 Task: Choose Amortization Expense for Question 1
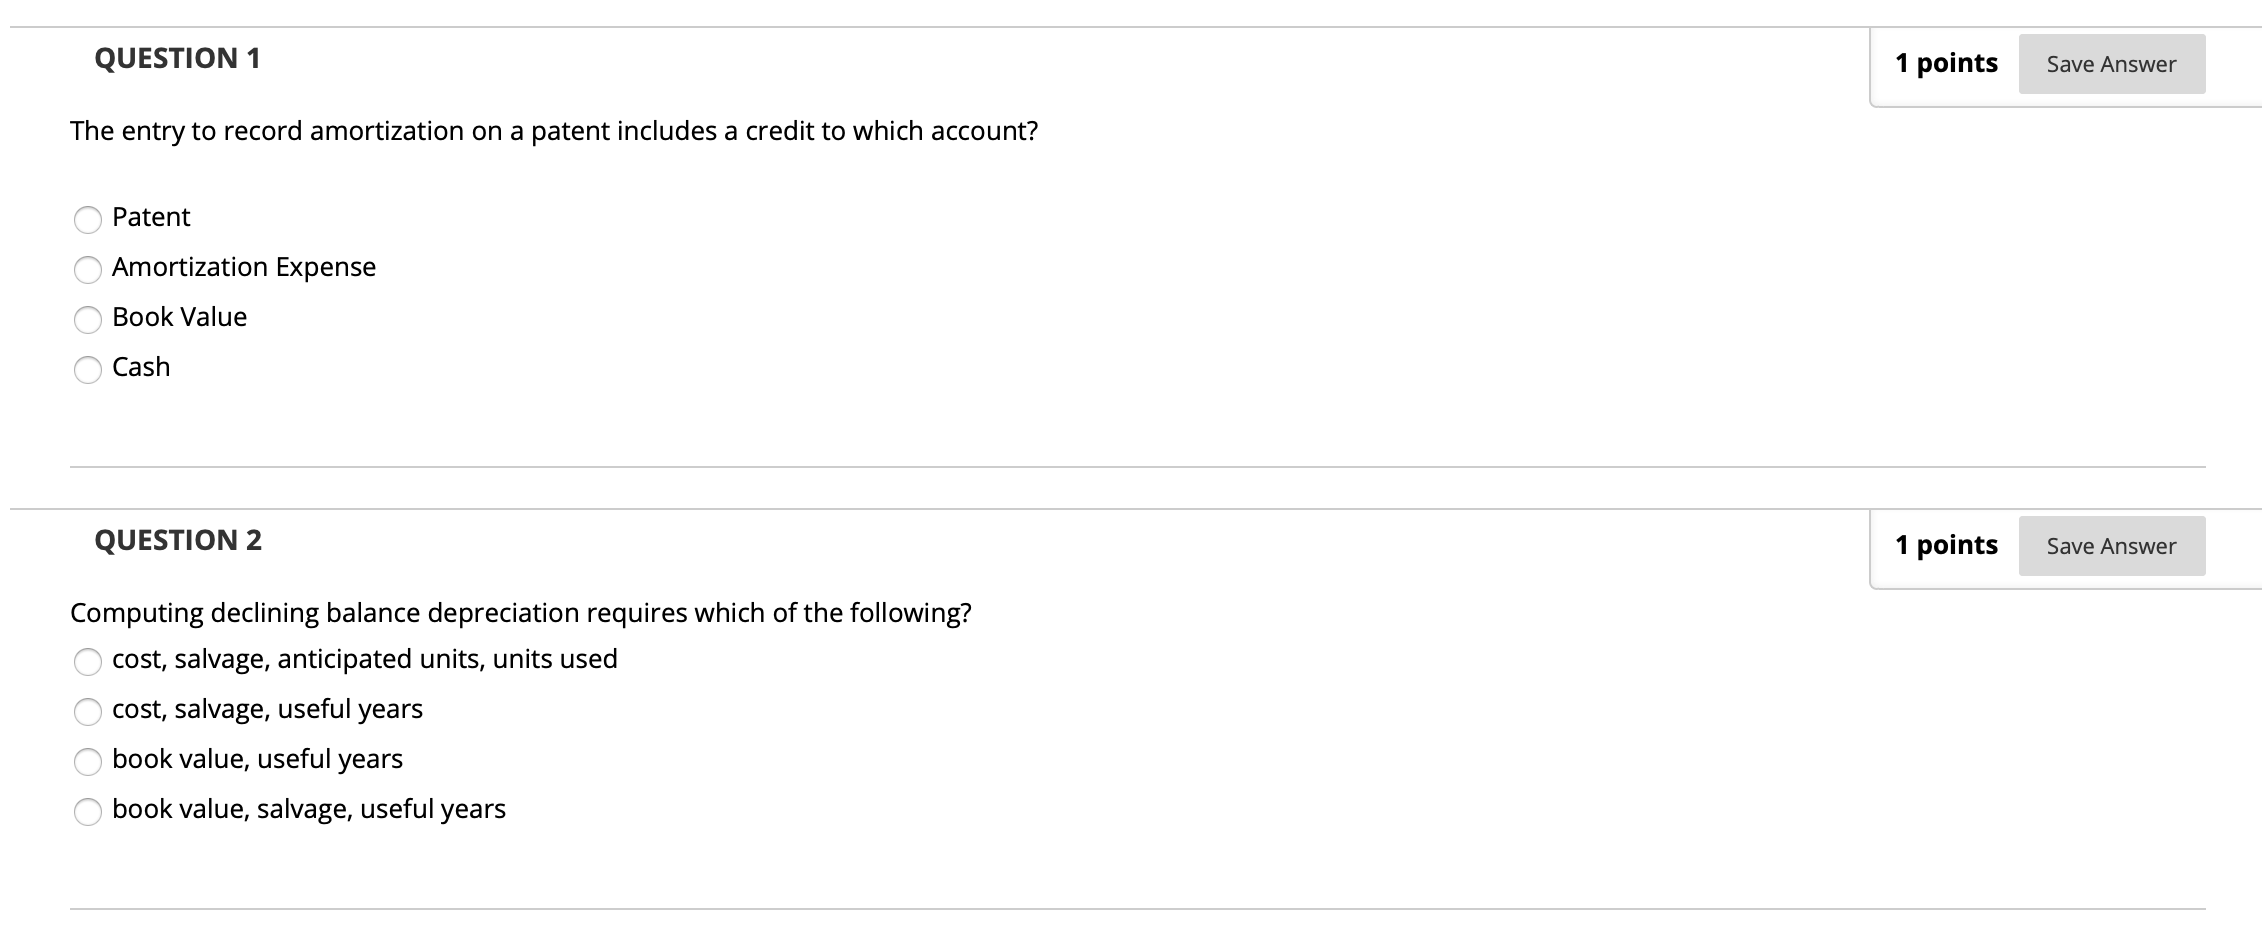point(88,269)
